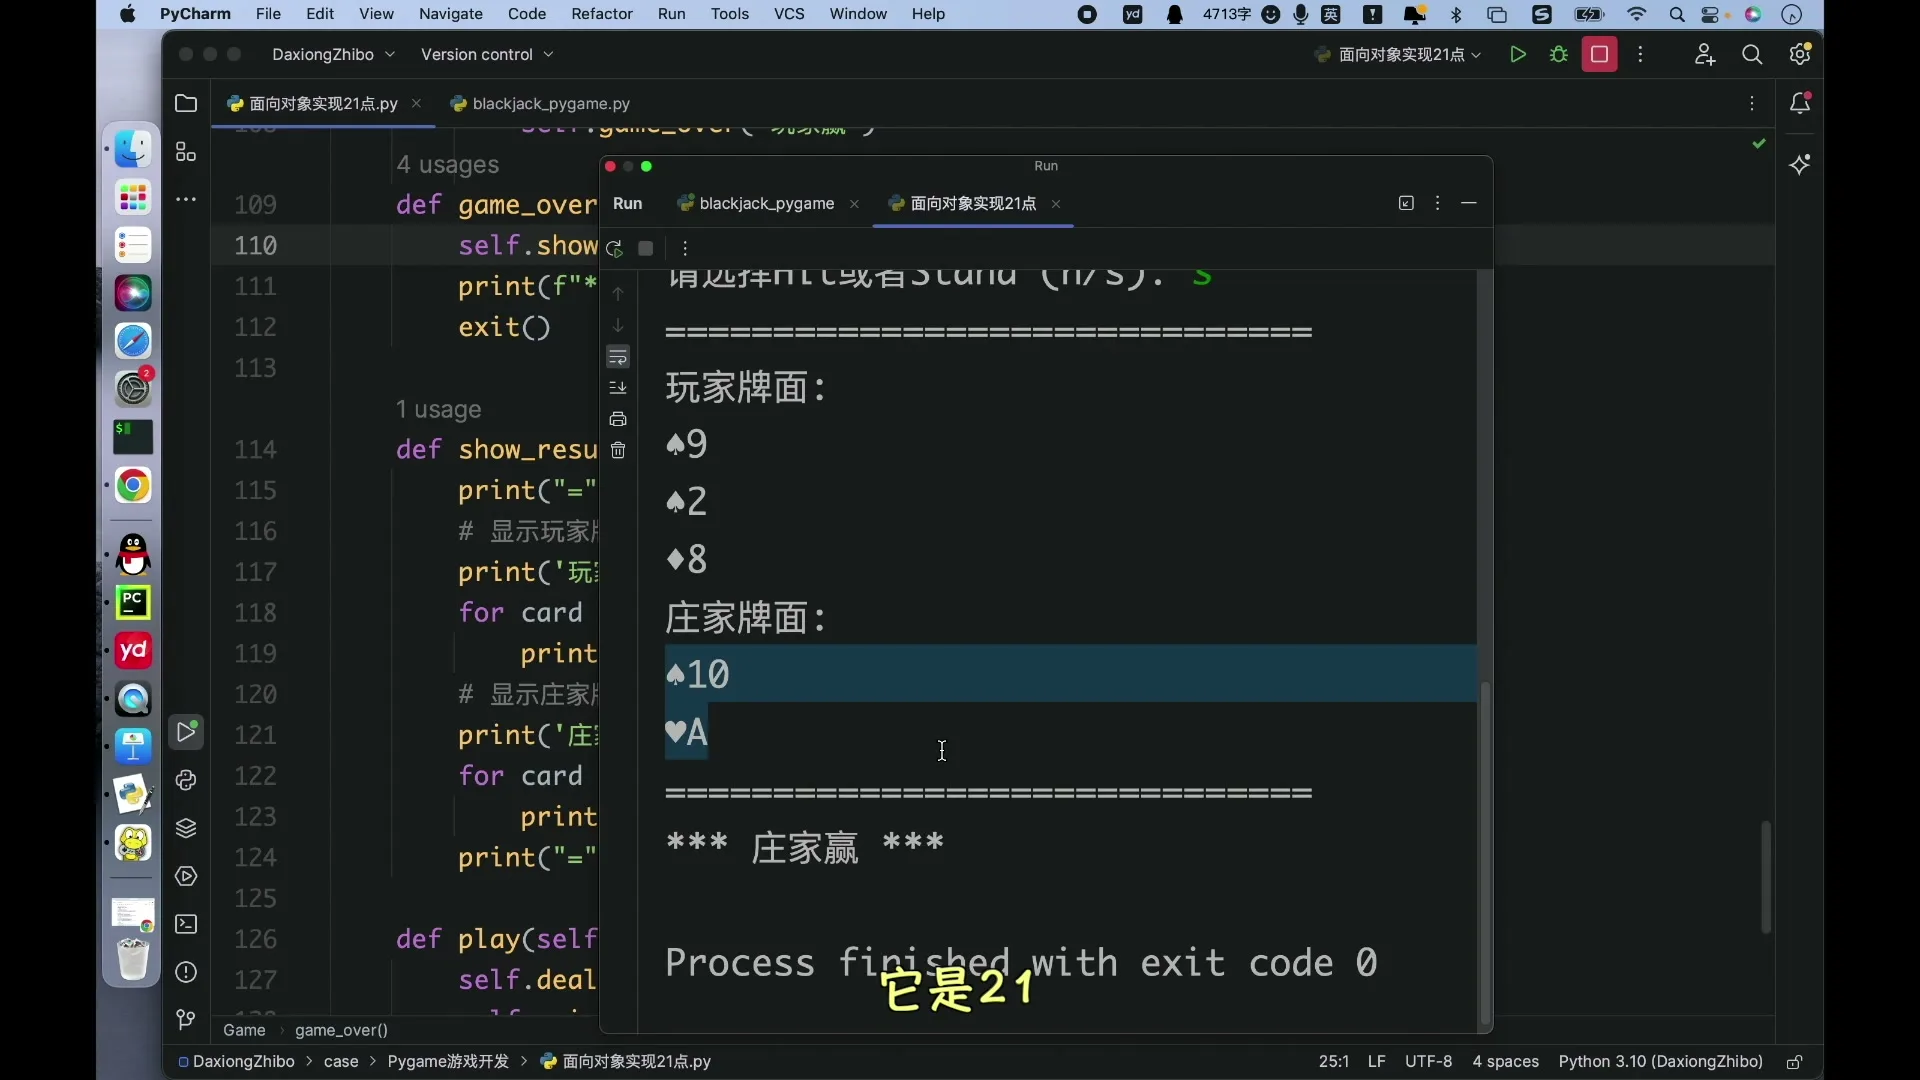The width and height of the screenshot is (1920, 1080).
Task: Open Python Packages layers icon
Action: click(186, 829)
